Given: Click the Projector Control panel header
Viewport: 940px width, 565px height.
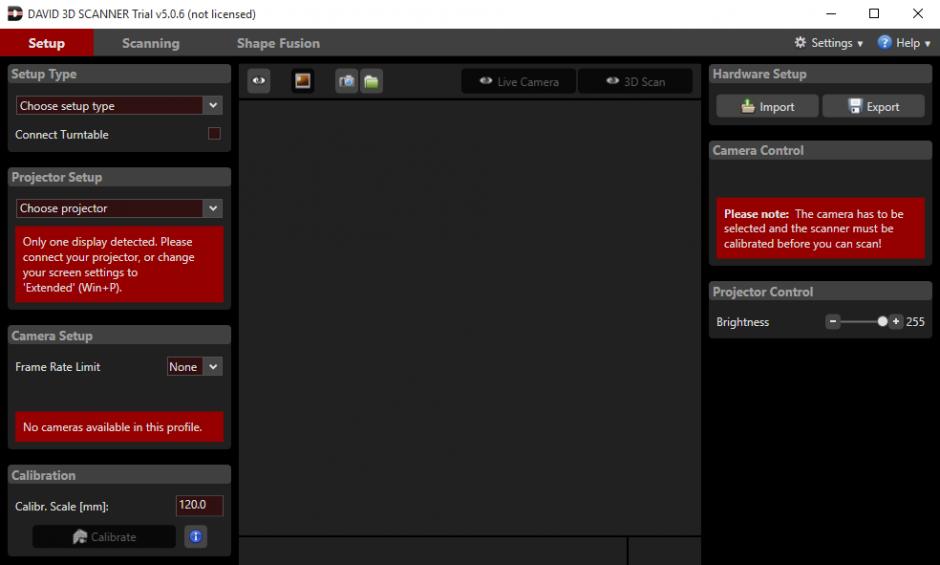Looking at the screenshot, I should pyautogui.click(x=821, y=291).
